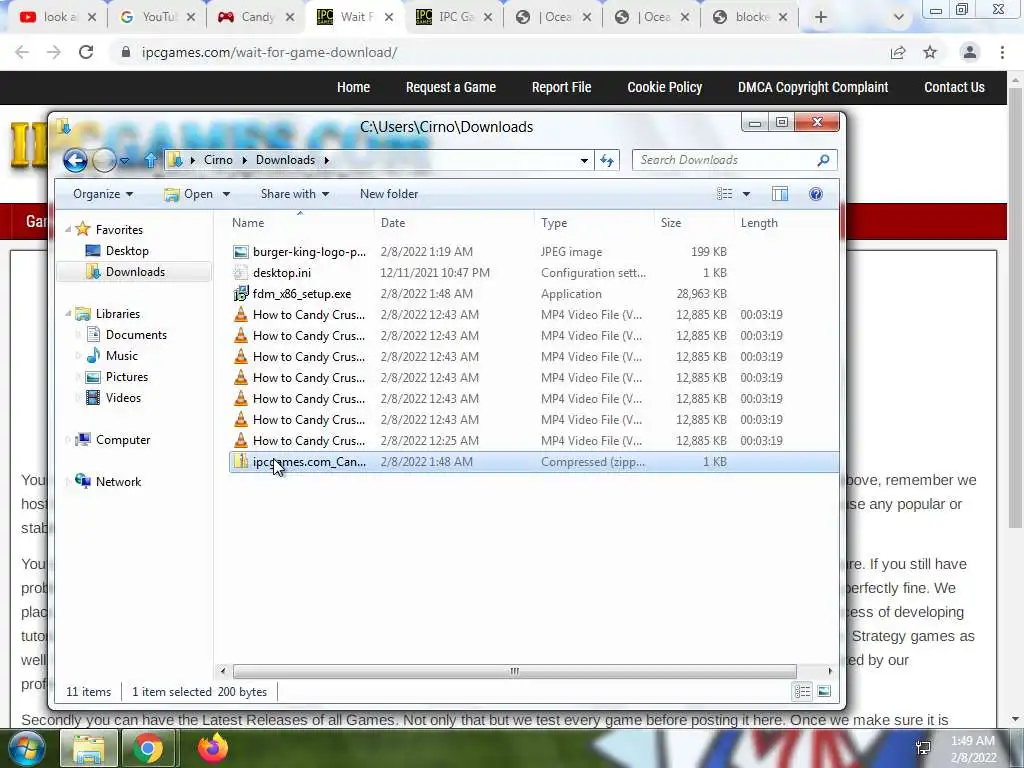Expand arrow after Downloads breadcrumb
The image size is (1024, 768).
pyautogui.click(x=326, y=160)
